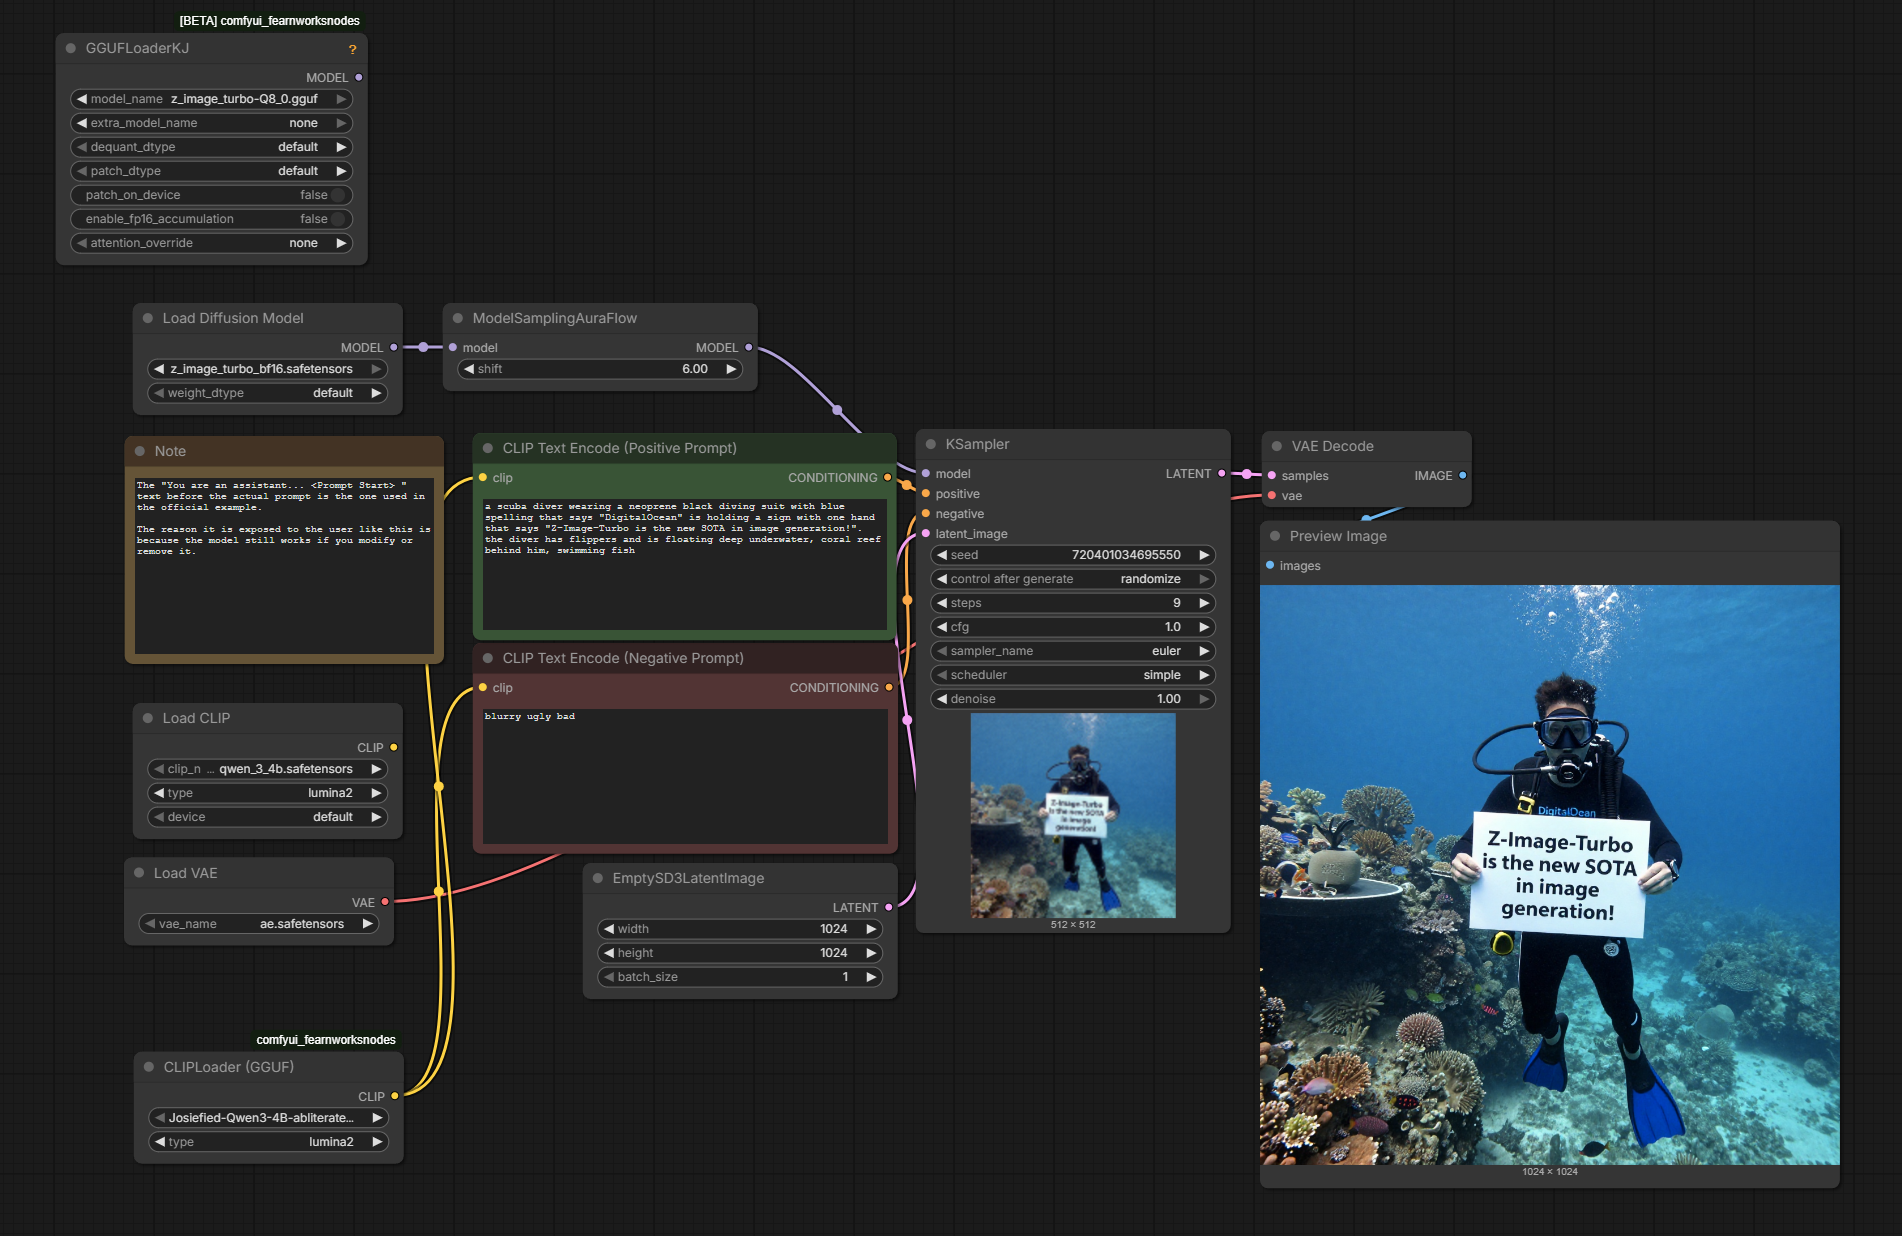Increase the height value with its right arrow
The width and height of the screenshot is (1902, 1236).
tap(871, 953)
